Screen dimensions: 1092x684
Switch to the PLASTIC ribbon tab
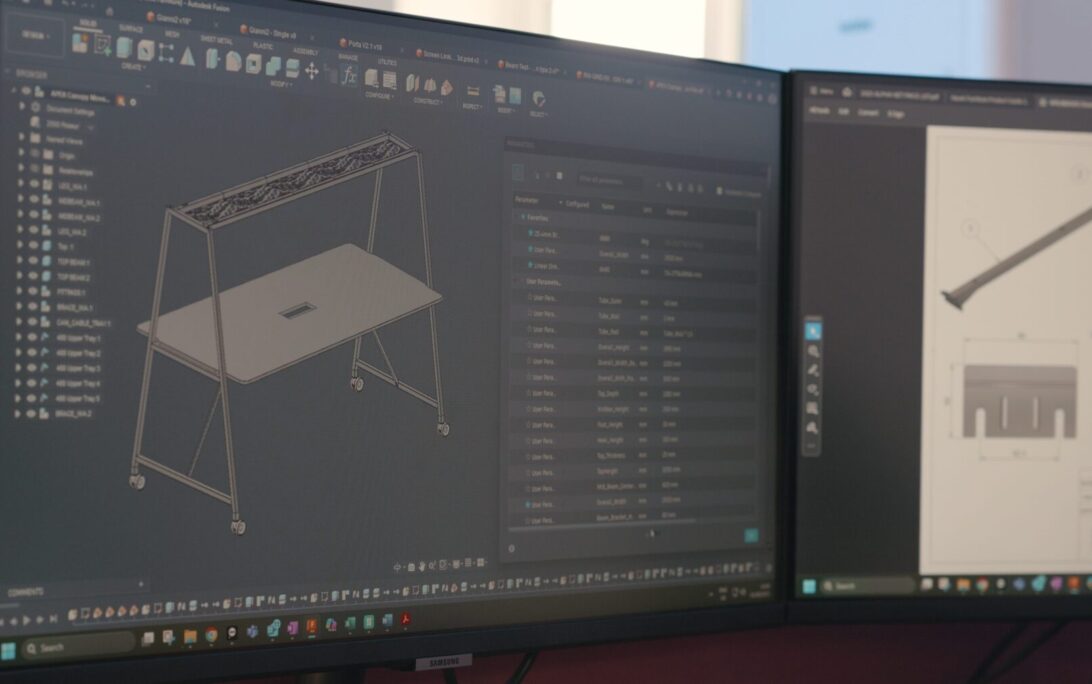tap(263, 46)
